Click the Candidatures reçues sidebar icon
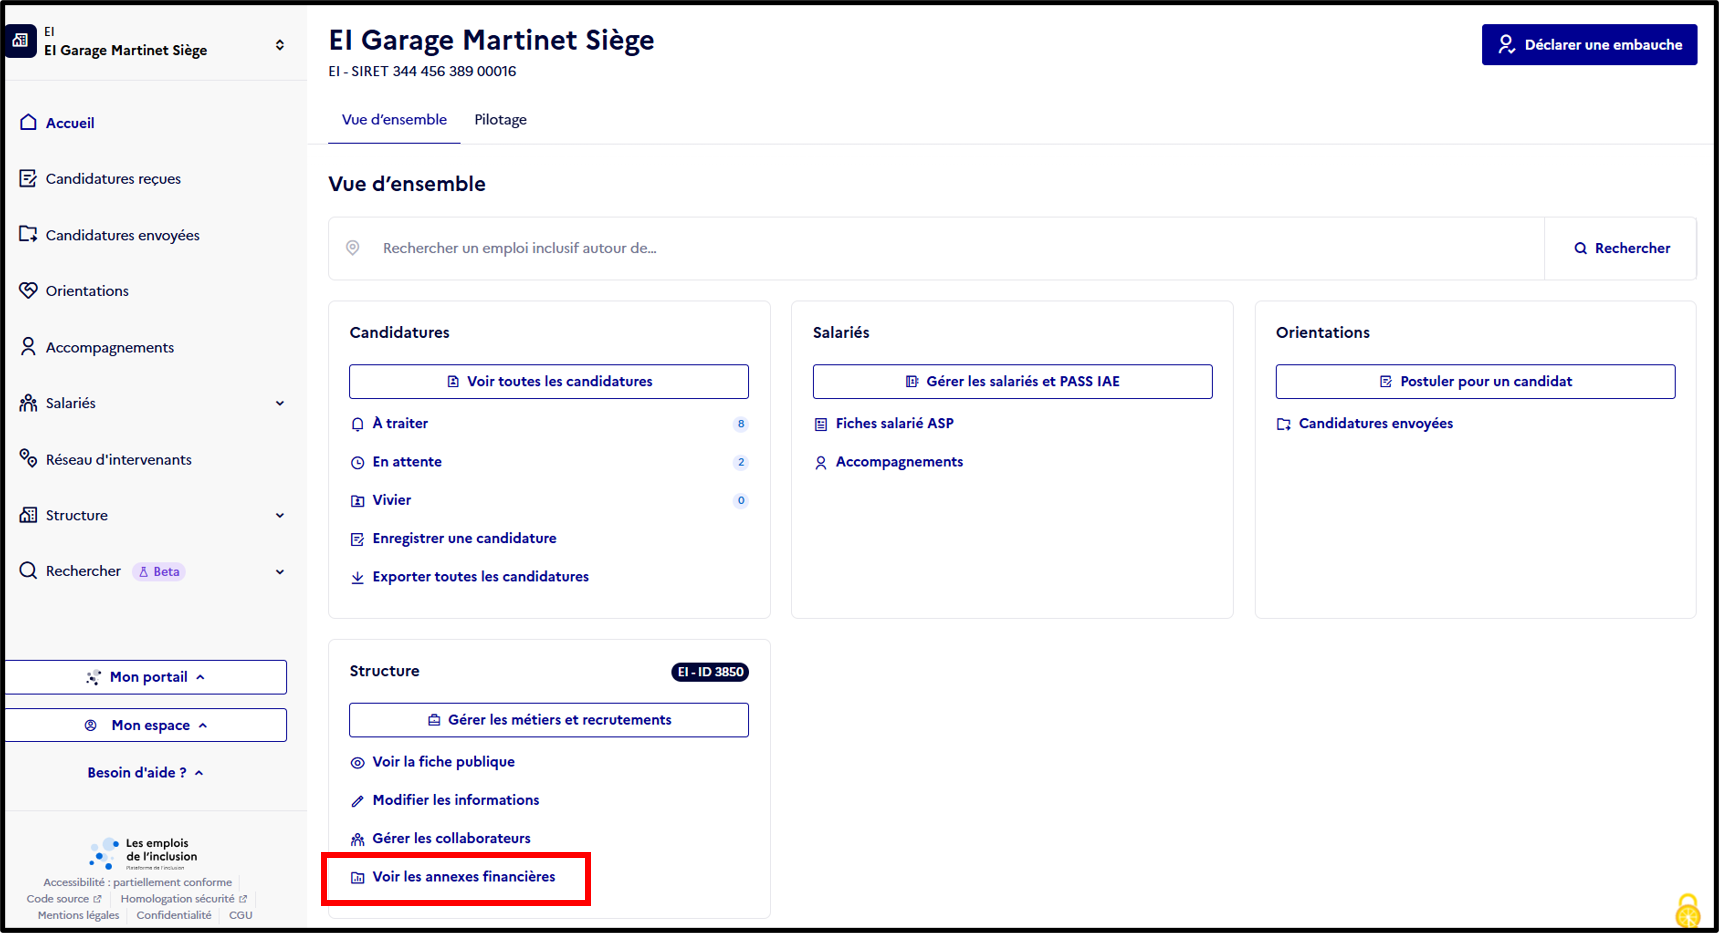This screenshot has height=933, width=1719. pos(28,178)
